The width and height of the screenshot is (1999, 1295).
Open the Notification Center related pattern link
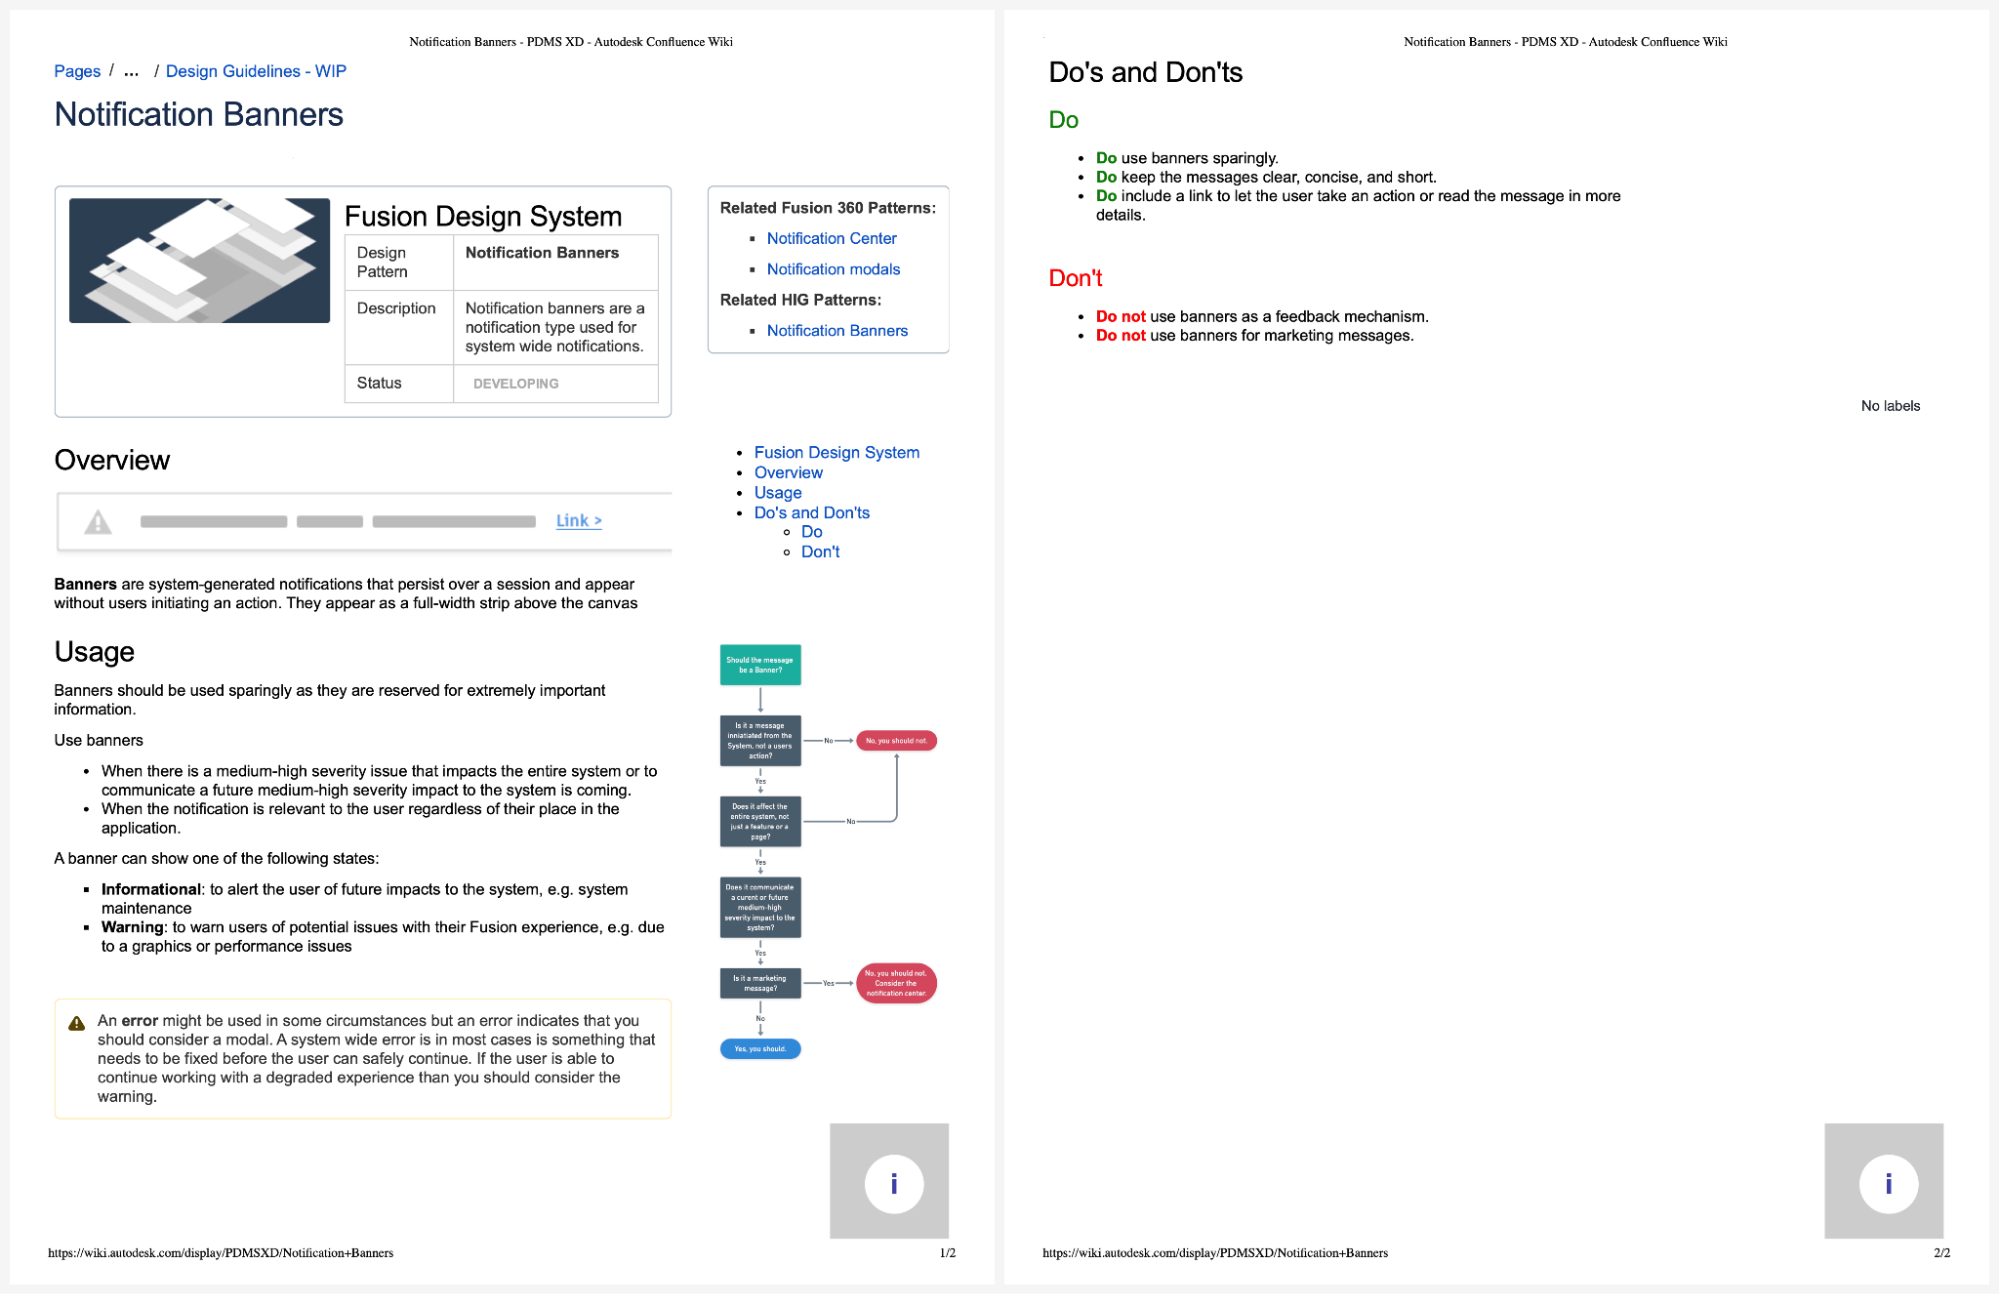[831, 238]
